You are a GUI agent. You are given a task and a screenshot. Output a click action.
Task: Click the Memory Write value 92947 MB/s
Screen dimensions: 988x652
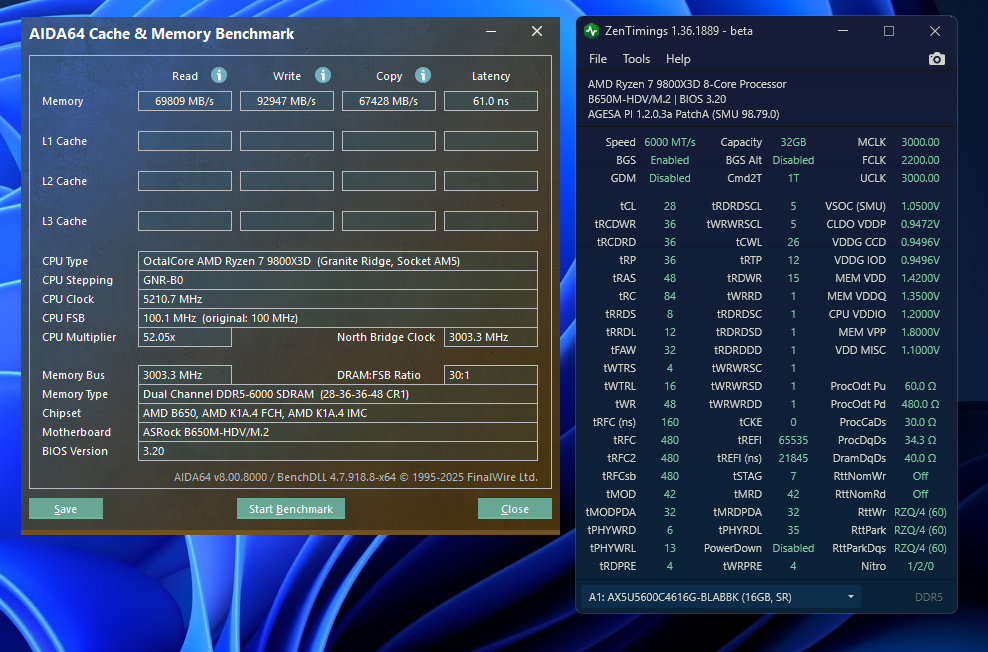point(287,101)
